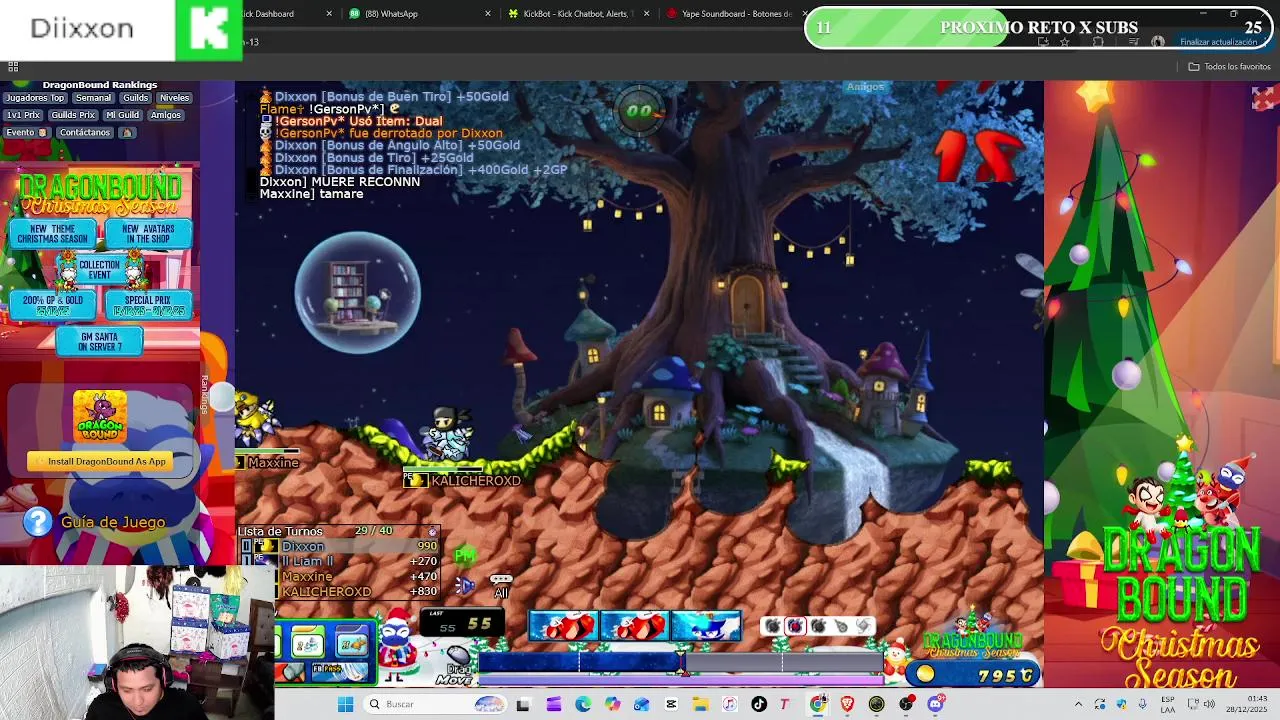Switch to the Semanal rankings tab
1280x720 pixels.
(93, 98)
